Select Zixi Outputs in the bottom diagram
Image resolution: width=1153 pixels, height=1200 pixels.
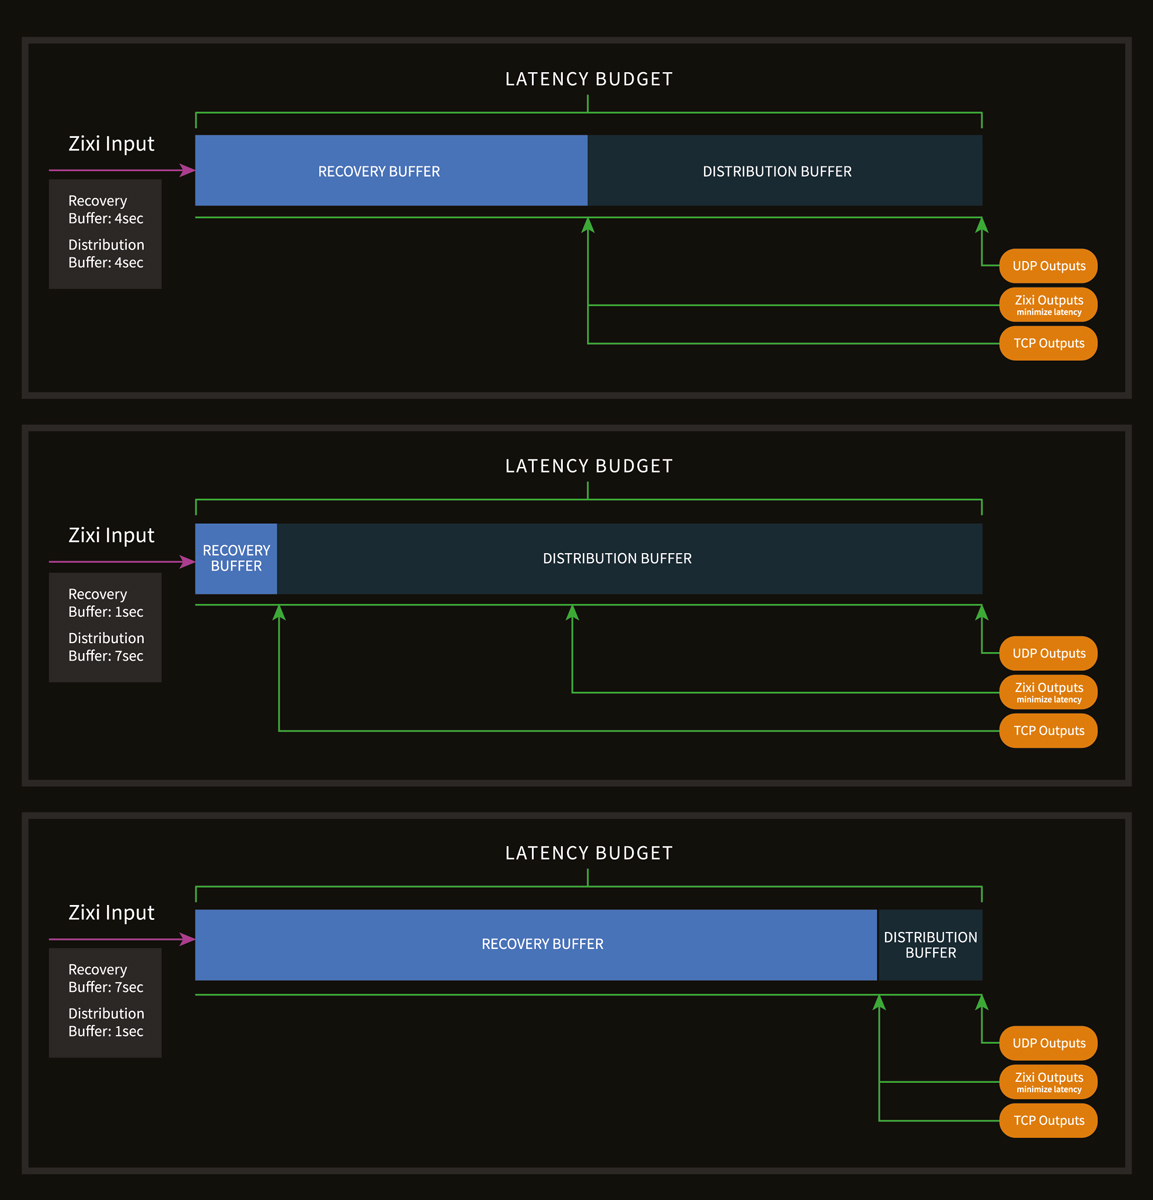pos(1048,1082)
